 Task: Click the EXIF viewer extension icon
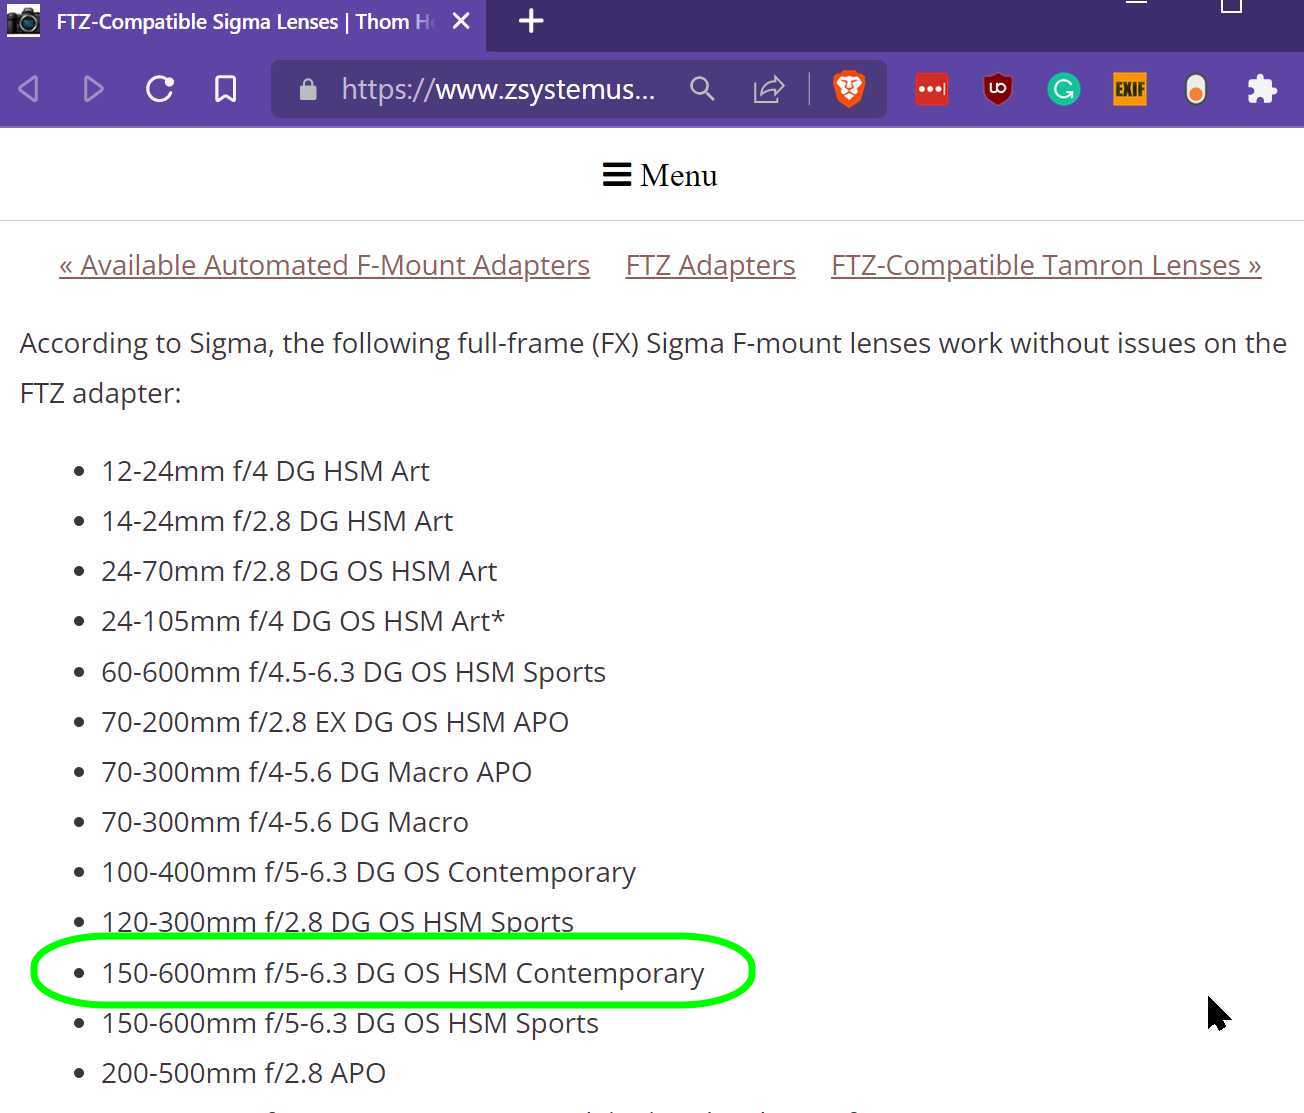1129,89
